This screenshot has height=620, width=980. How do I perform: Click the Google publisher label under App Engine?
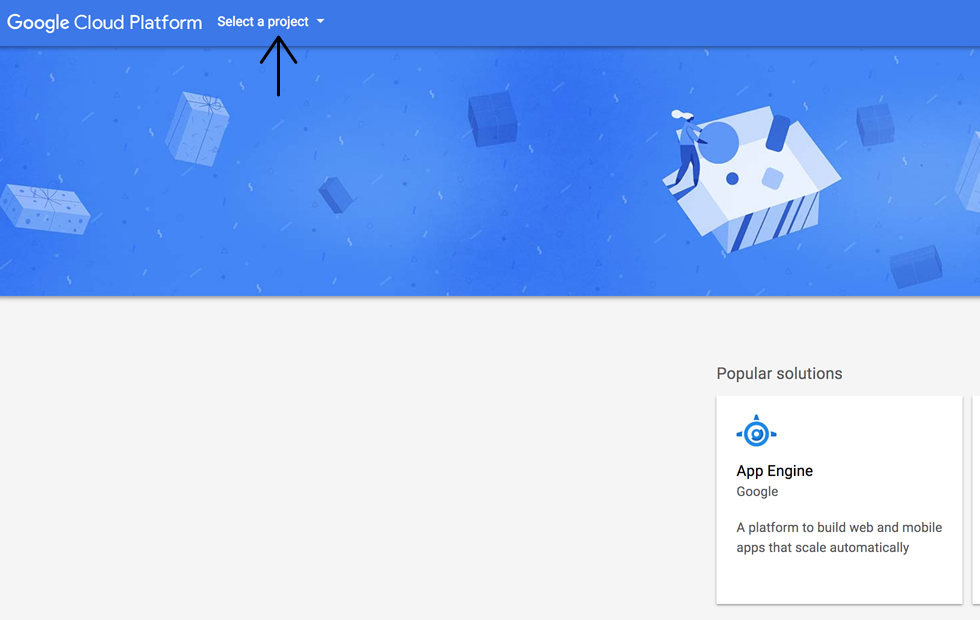pyautogui.click(x=757, y=491)
